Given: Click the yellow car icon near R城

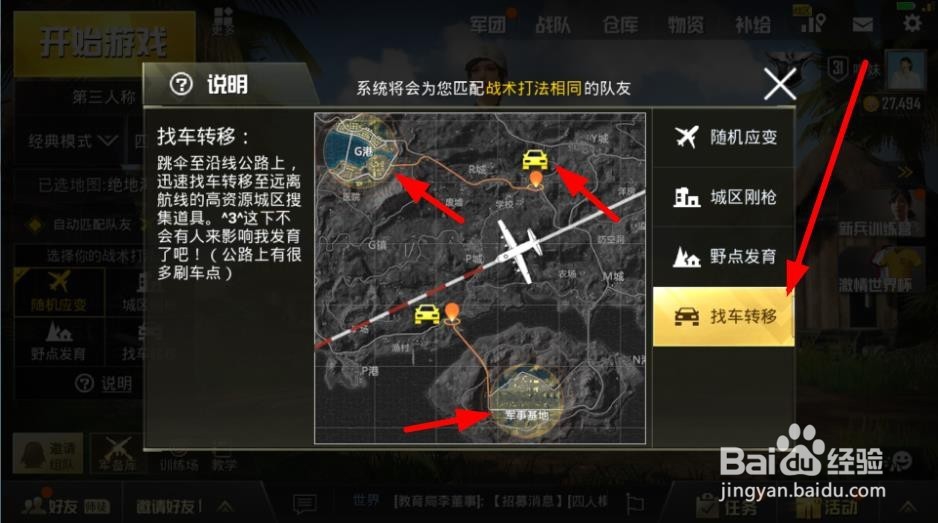Looking at the screenshot, I should pyautogui.click(x=535, y=160).
